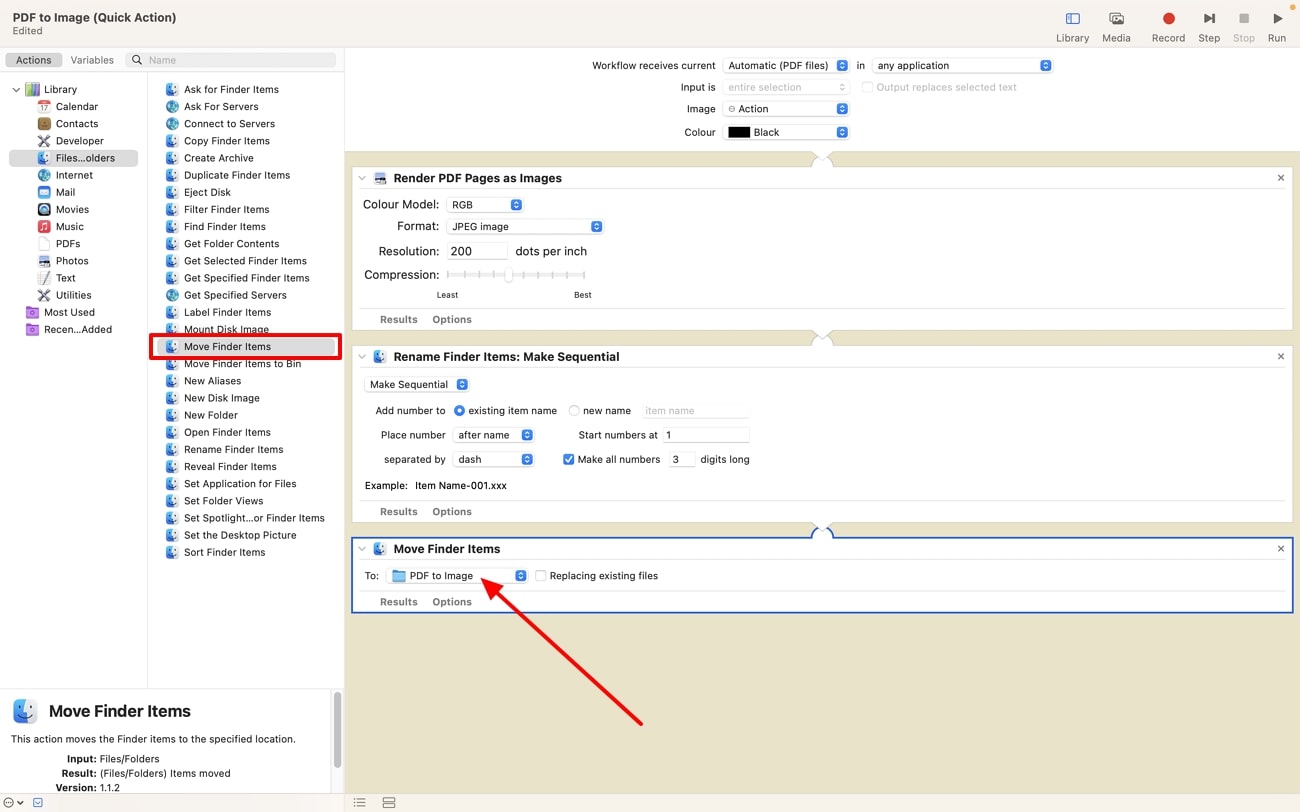Open Colour Black swatch dropdown
Viewport: 1300px width, 812px height.
(786, 132)
